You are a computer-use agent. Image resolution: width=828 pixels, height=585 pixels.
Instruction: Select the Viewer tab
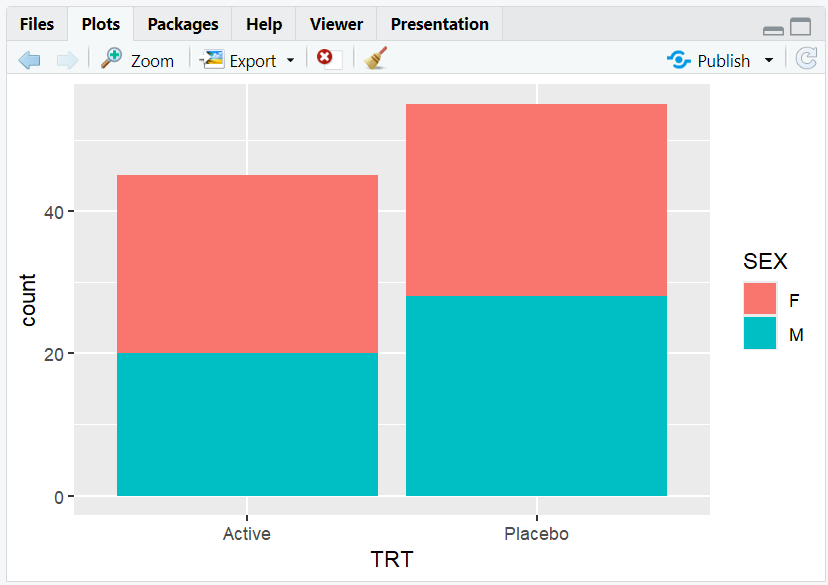(x=336, y=24)
